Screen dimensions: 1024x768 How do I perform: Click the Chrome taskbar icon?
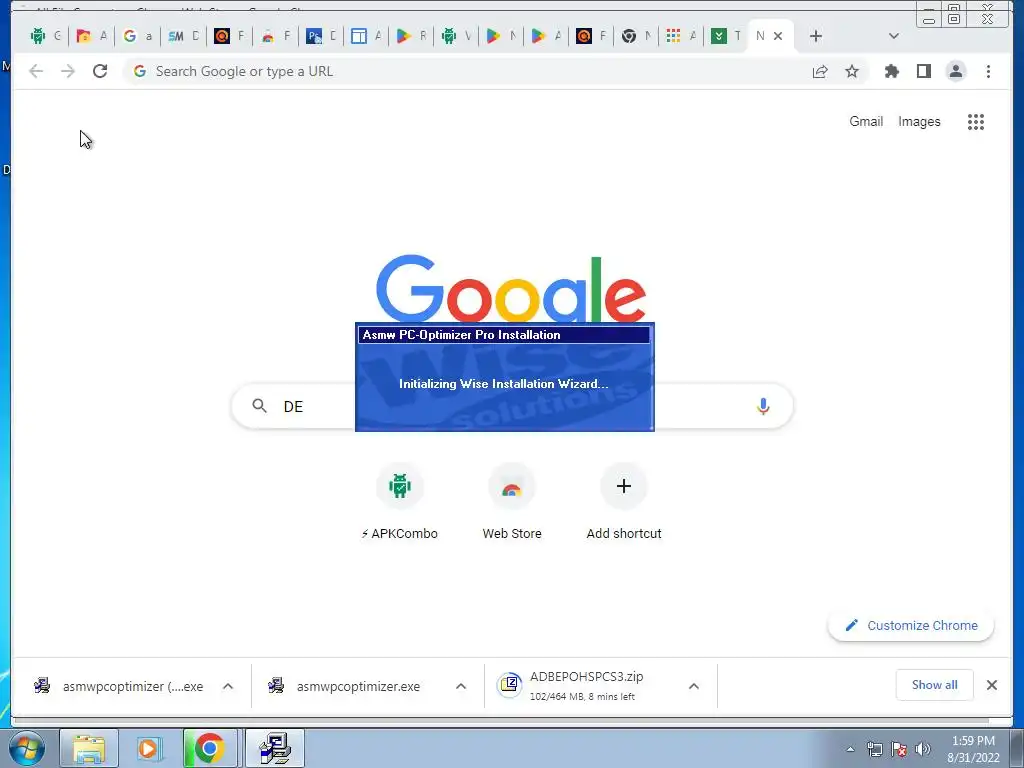tap(209, 748)
